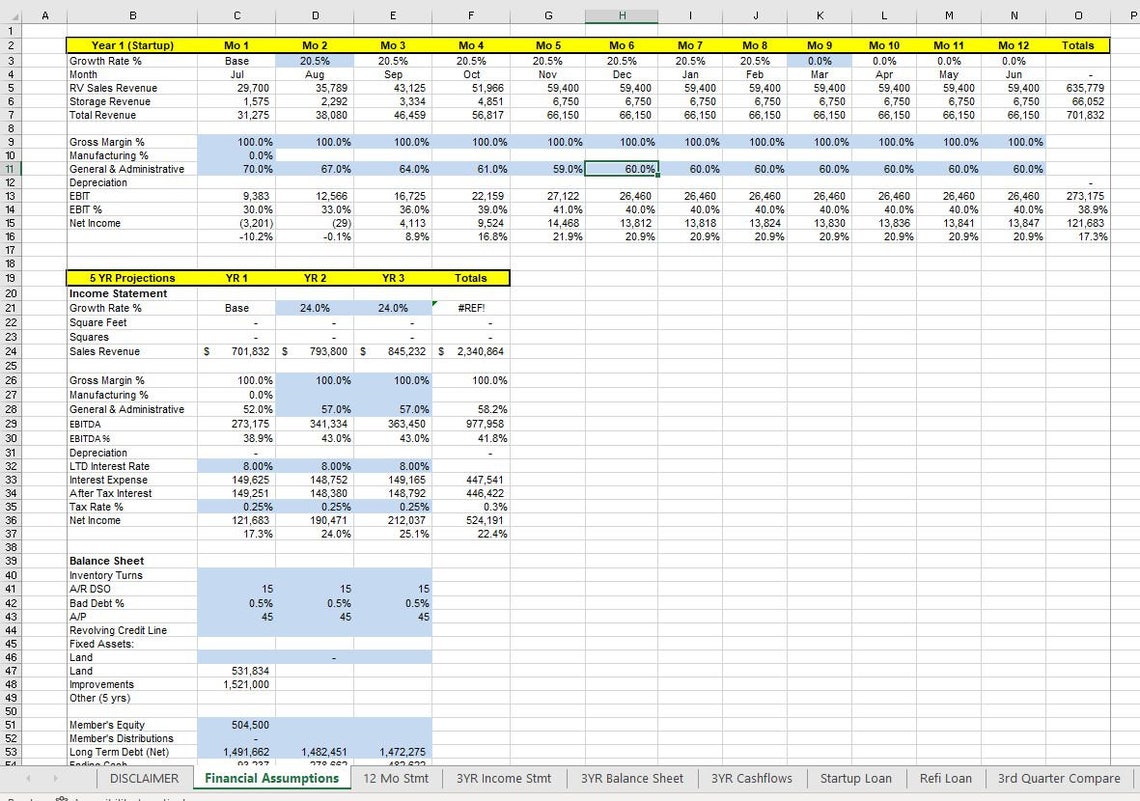The image size is (1140, 801).
Task: Click column header H to select the column
Action: [621, 17]
